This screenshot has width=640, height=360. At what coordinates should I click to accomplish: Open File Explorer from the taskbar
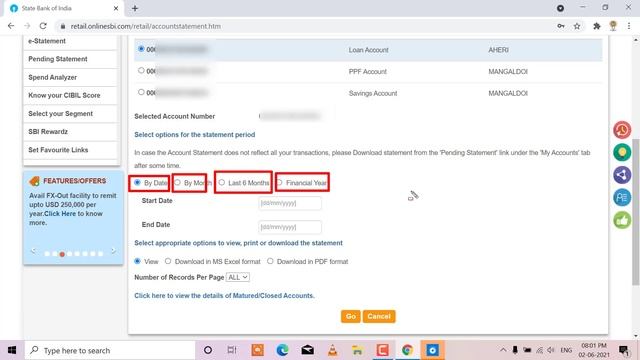pyautogui.click(x=357, y=350)
